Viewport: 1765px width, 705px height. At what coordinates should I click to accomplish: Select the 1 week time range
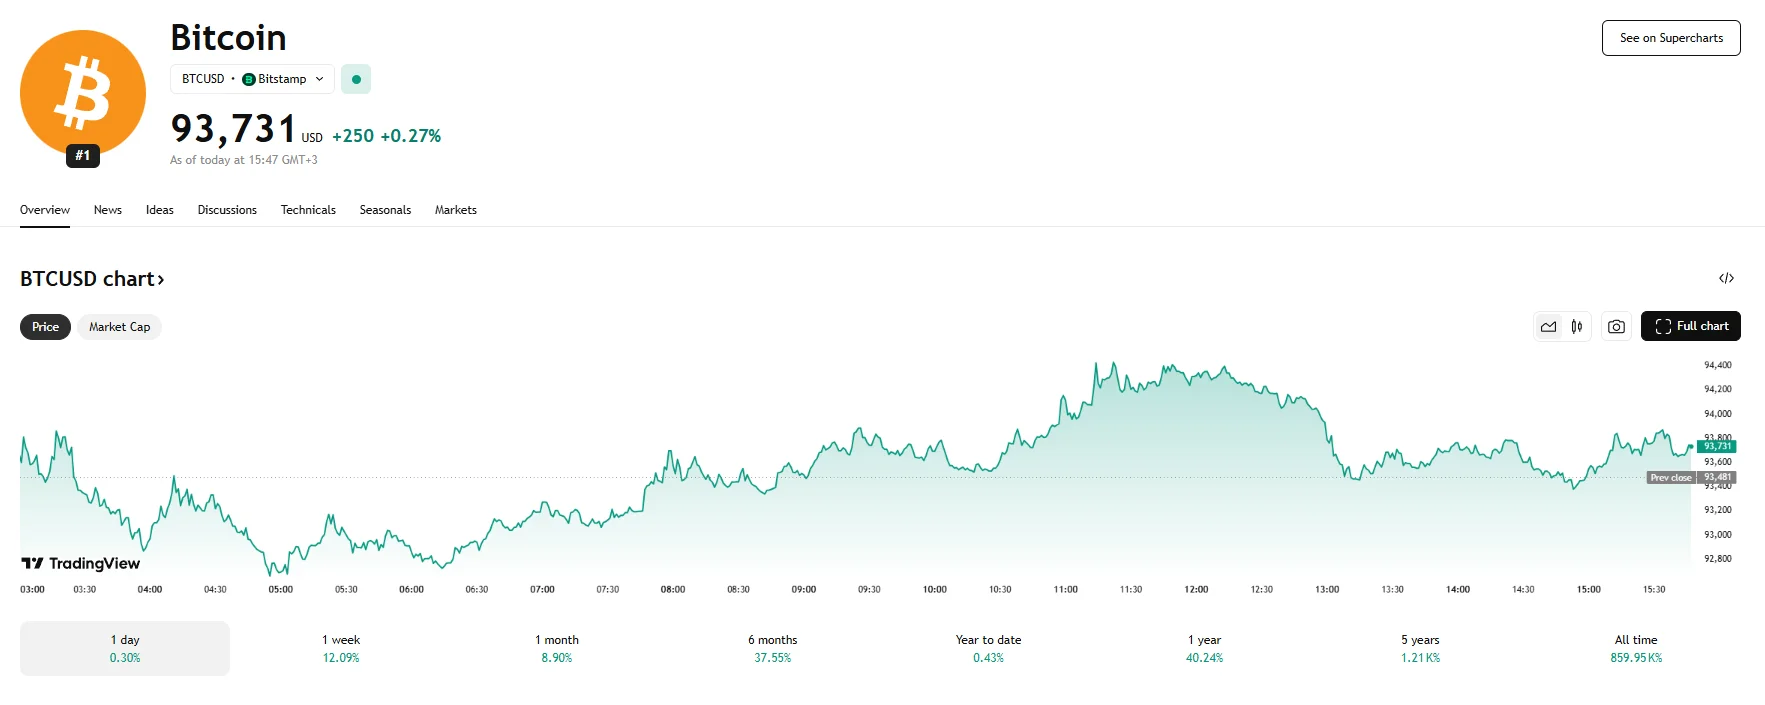(x=341, y=648)
